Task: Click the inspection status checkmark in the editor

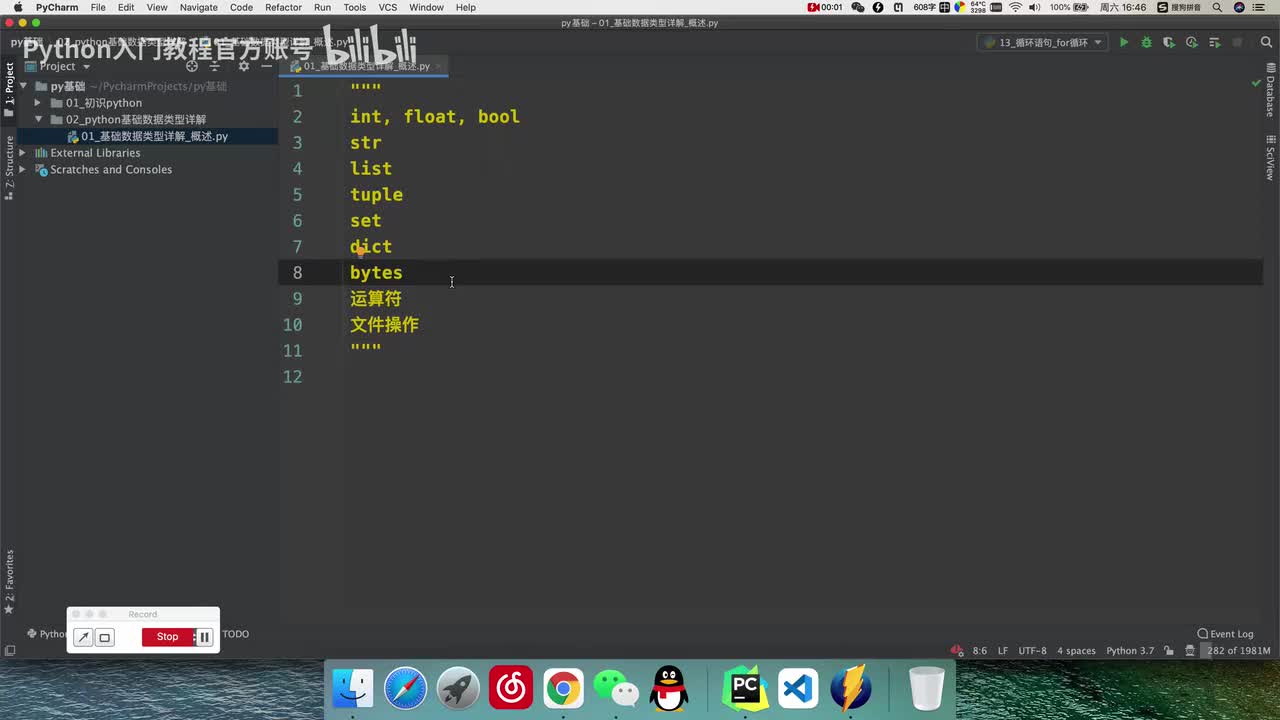Action: [1256, 83]
